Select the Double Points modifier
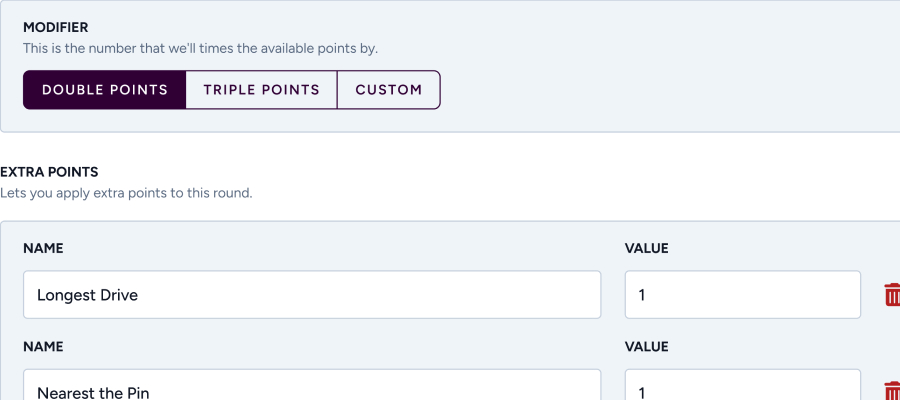Screen dimensions: 900x400 click(x=105, y=90)
